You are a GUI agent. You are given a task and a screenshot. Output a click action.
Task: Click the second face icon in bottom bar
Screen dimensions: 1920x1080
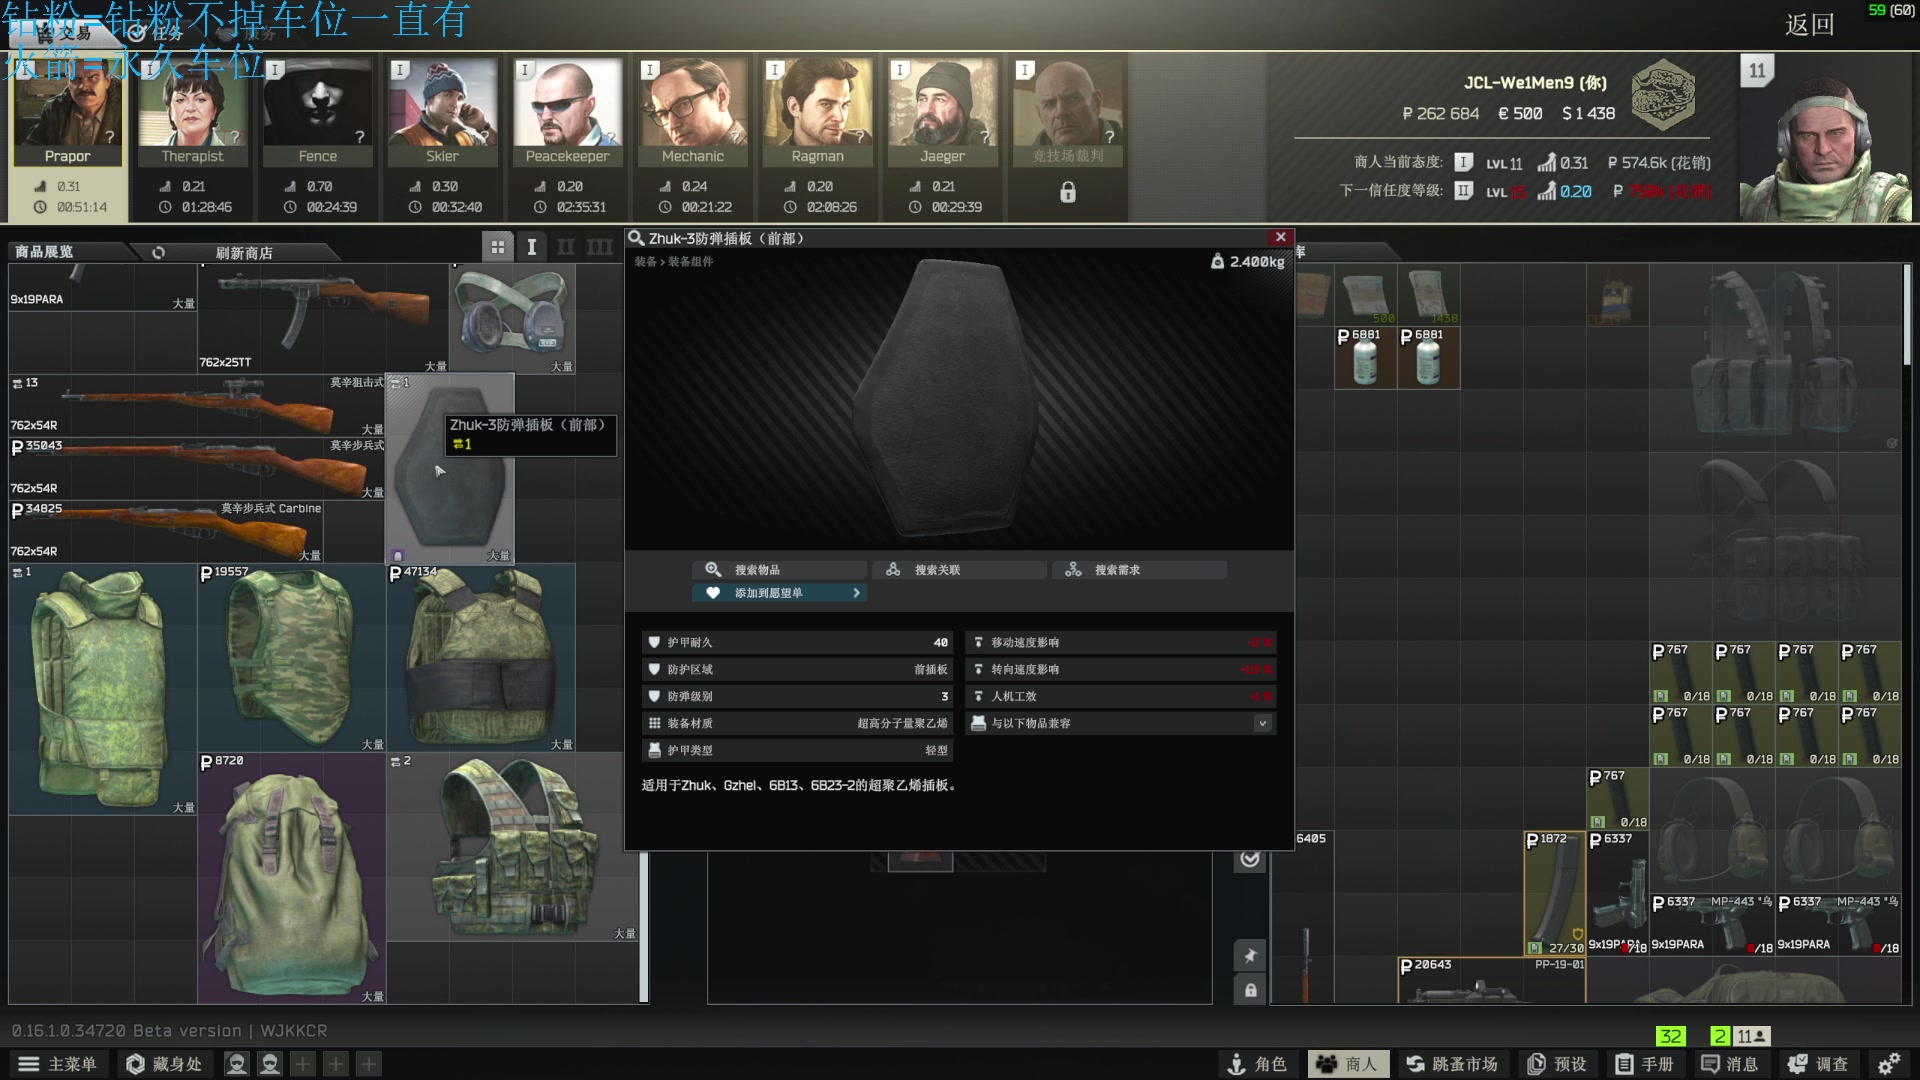270,1064
